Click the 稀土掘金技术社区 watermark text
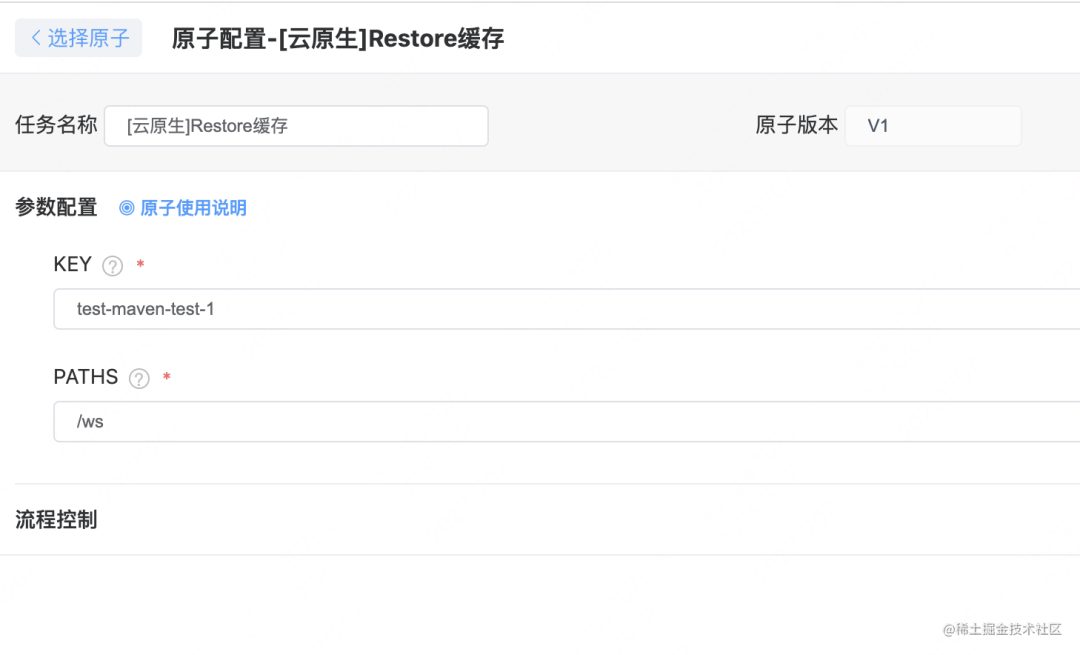This screenshot has height=655, width=1080. 1005,630
